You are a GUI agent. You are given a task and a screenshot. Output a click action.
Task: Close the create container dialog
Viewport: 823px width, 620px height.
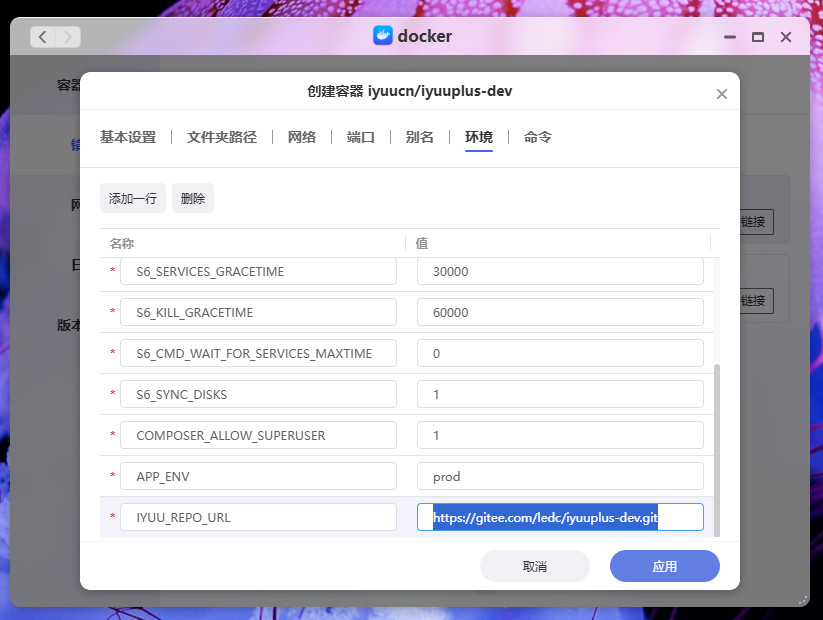(722, 94)
